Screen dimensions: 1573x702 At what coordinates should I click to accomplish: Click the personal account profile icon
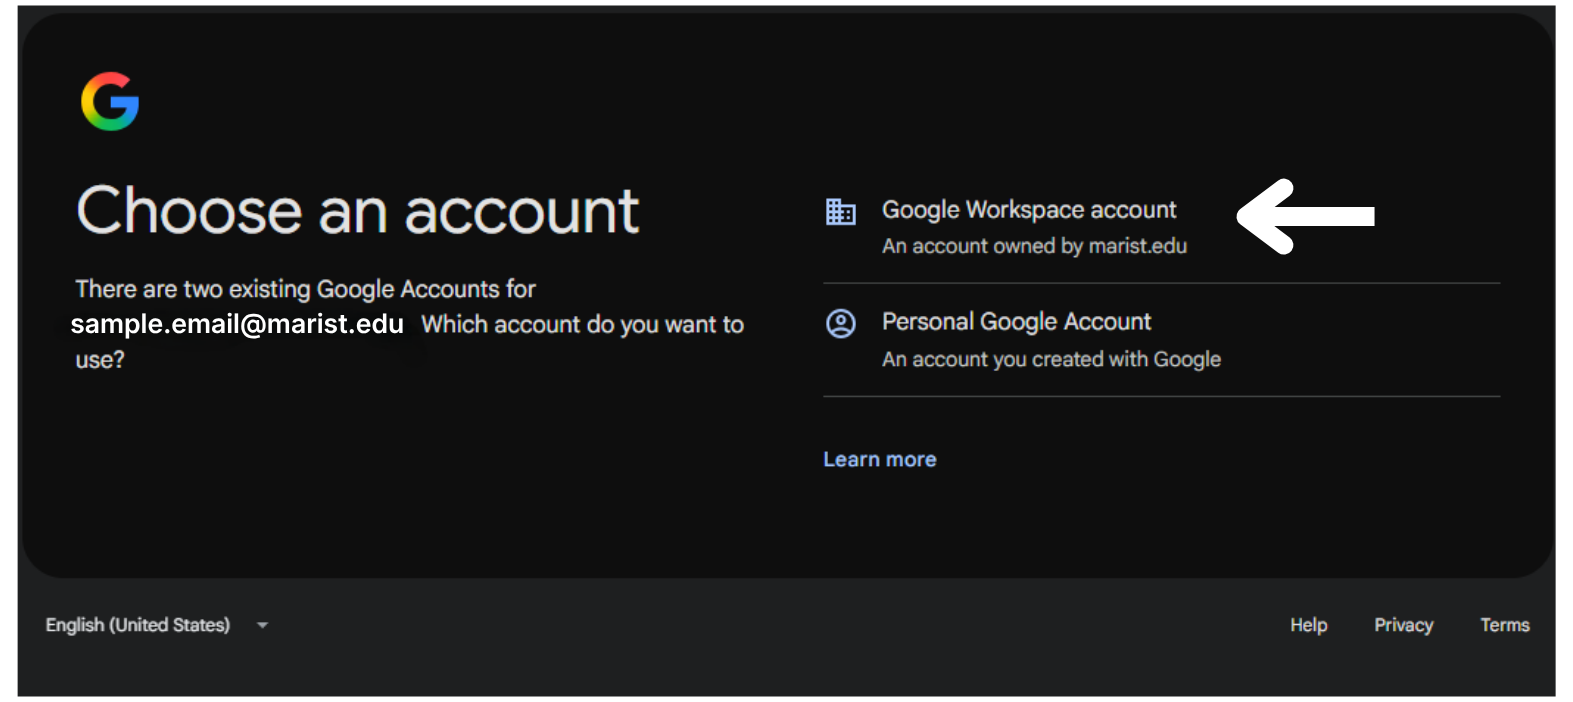click(x=841, y=323)
